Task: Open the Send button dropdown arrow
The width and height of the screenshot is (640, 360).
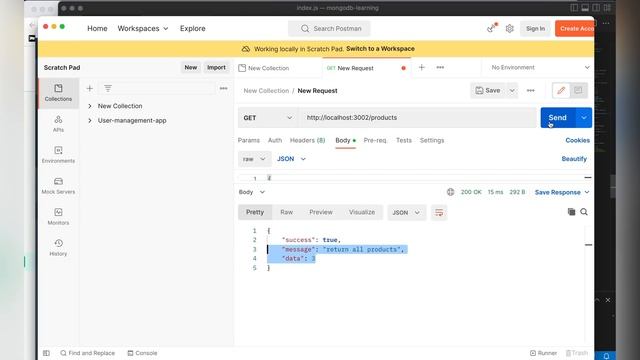Action: [x=584, y=118]
